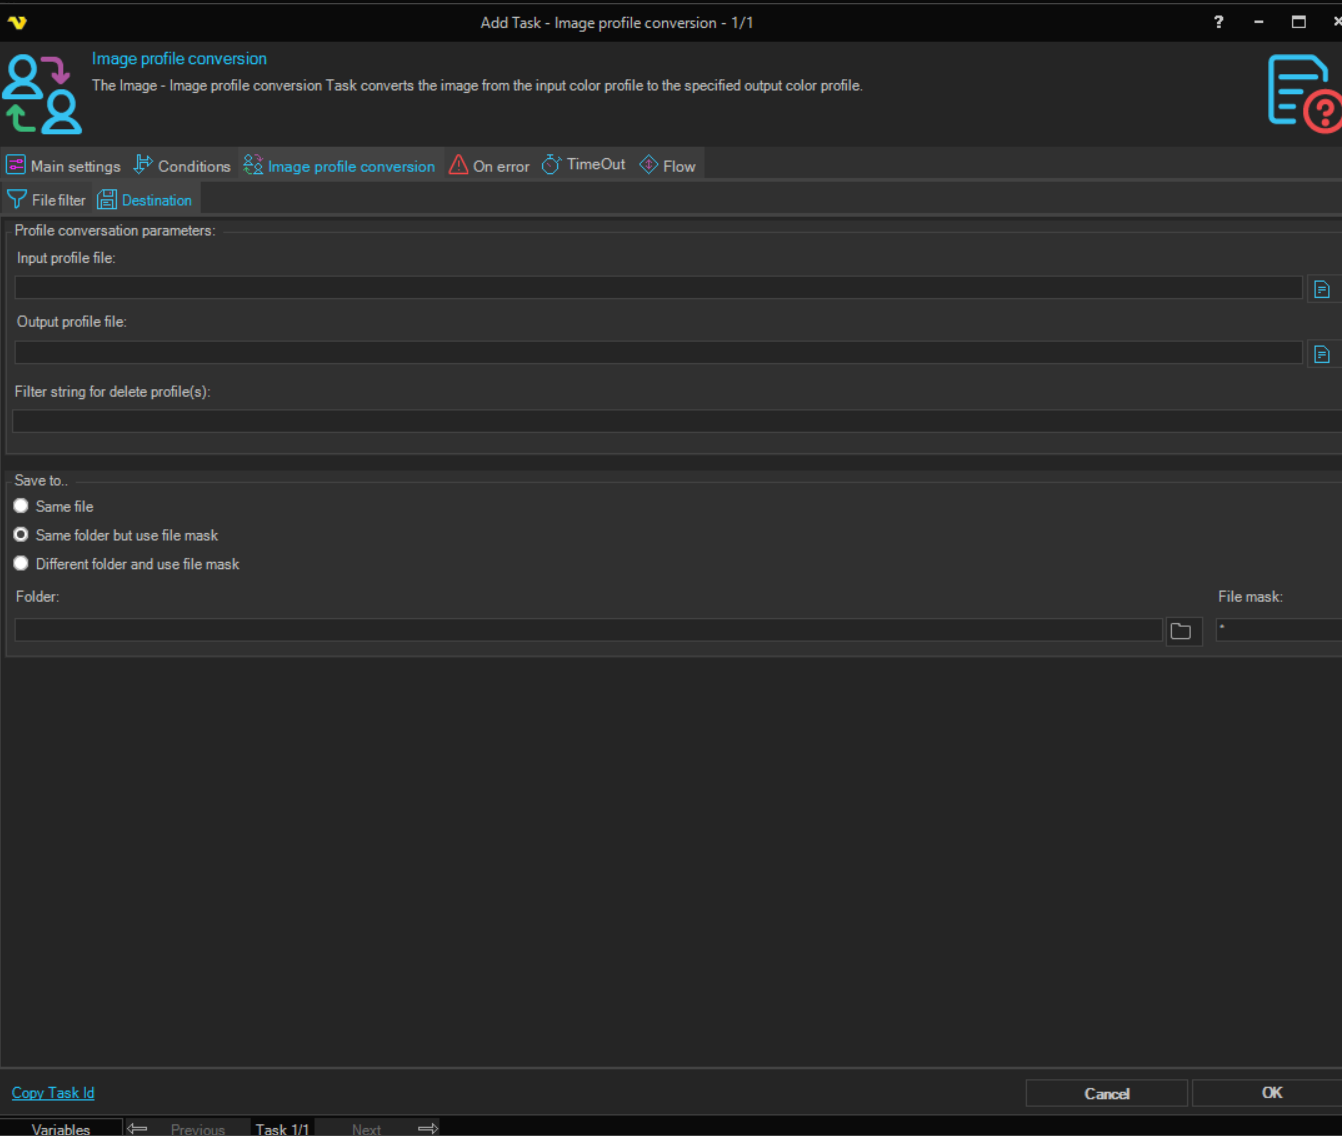This screenshot has height=1136, width=1342.
Task: Click the help document icon at top right
Action: [1302, 93]
